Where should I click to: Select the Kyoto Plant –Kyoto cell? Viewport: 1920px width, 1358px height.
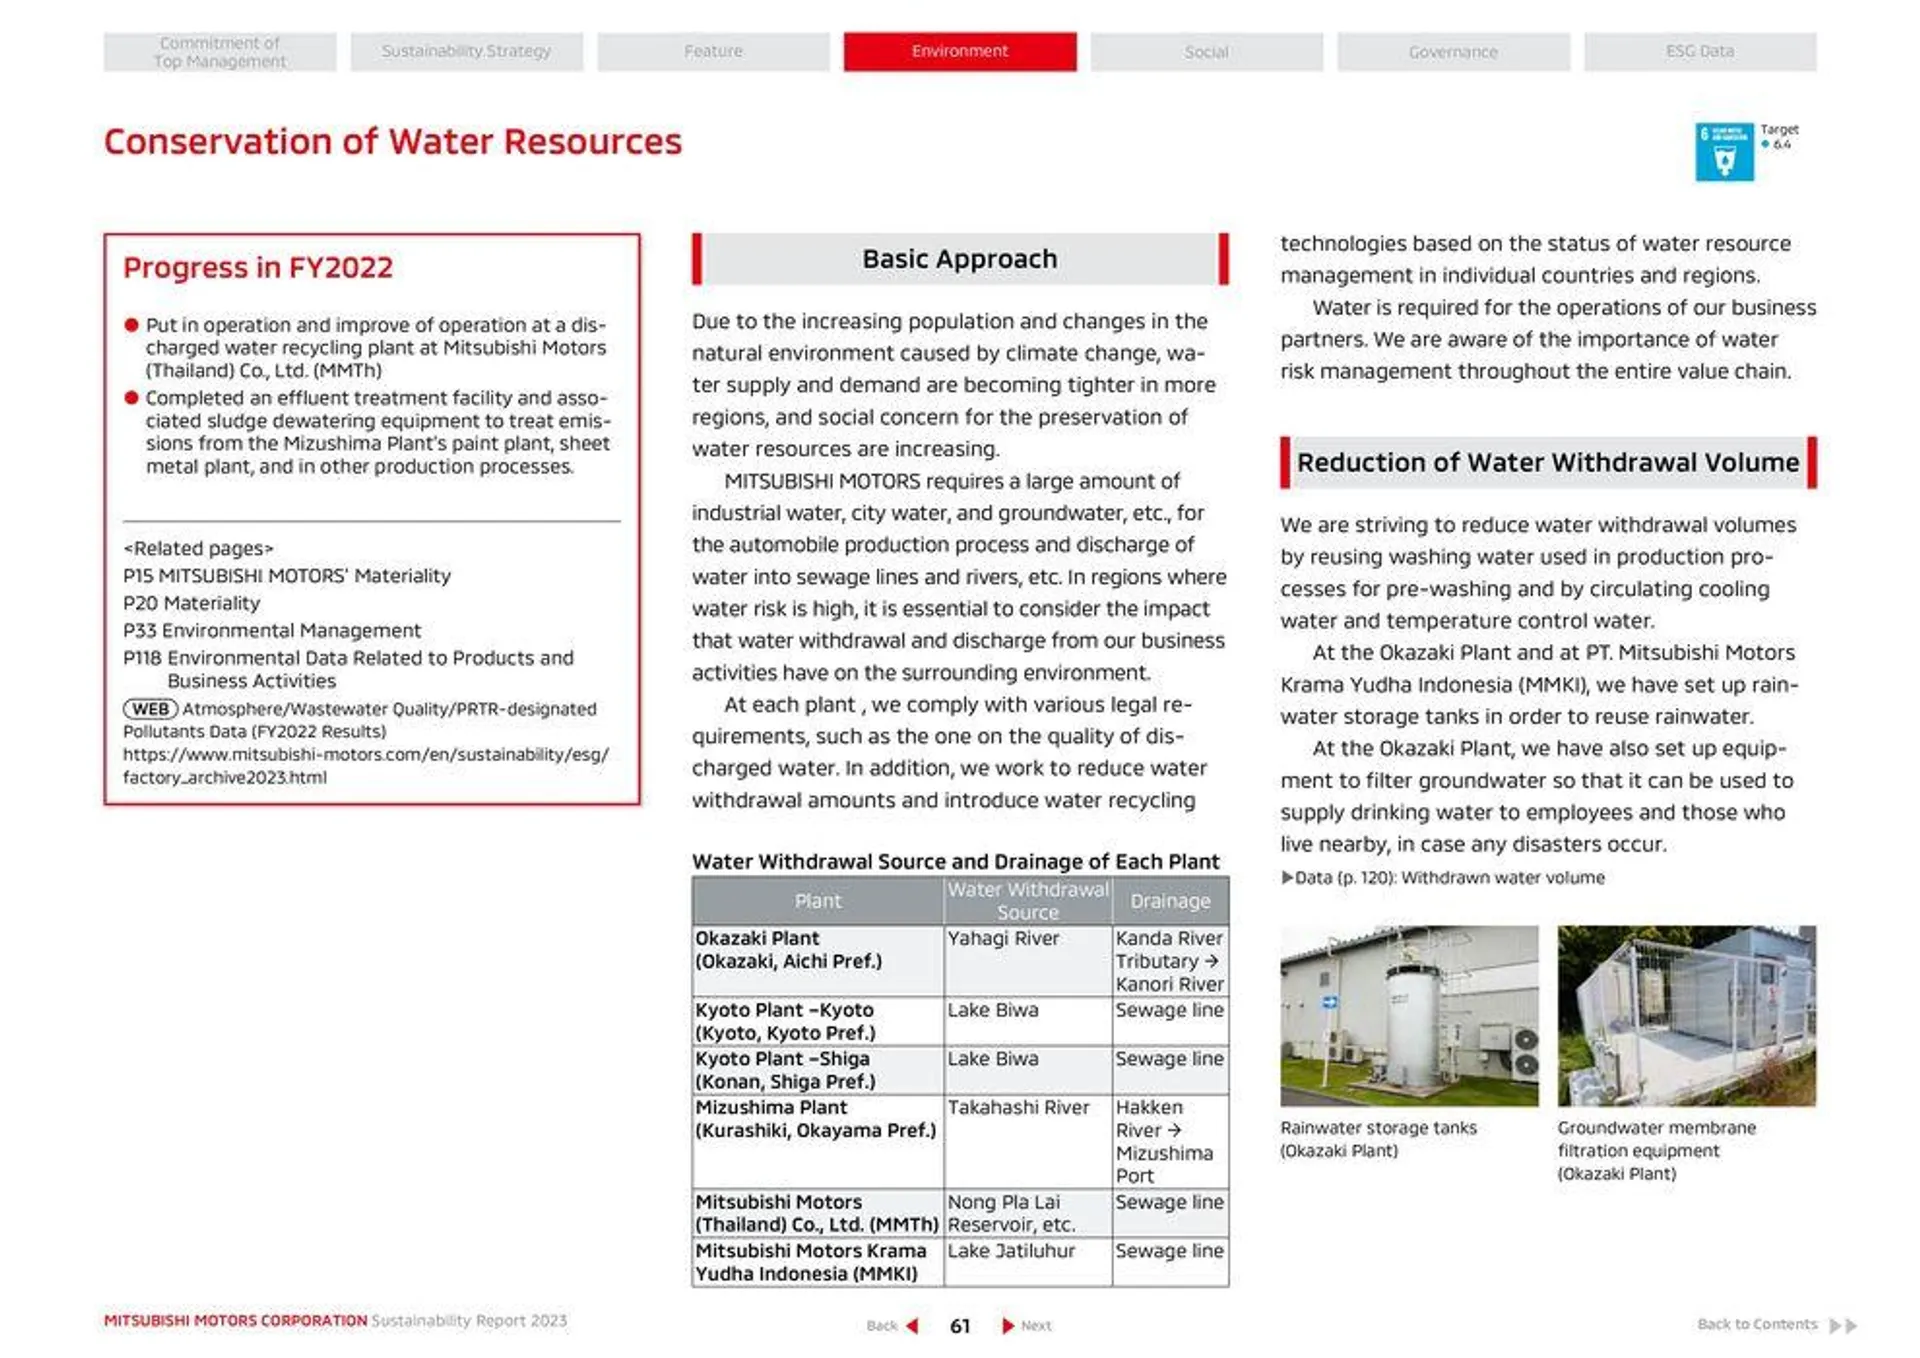[818, 1022]
